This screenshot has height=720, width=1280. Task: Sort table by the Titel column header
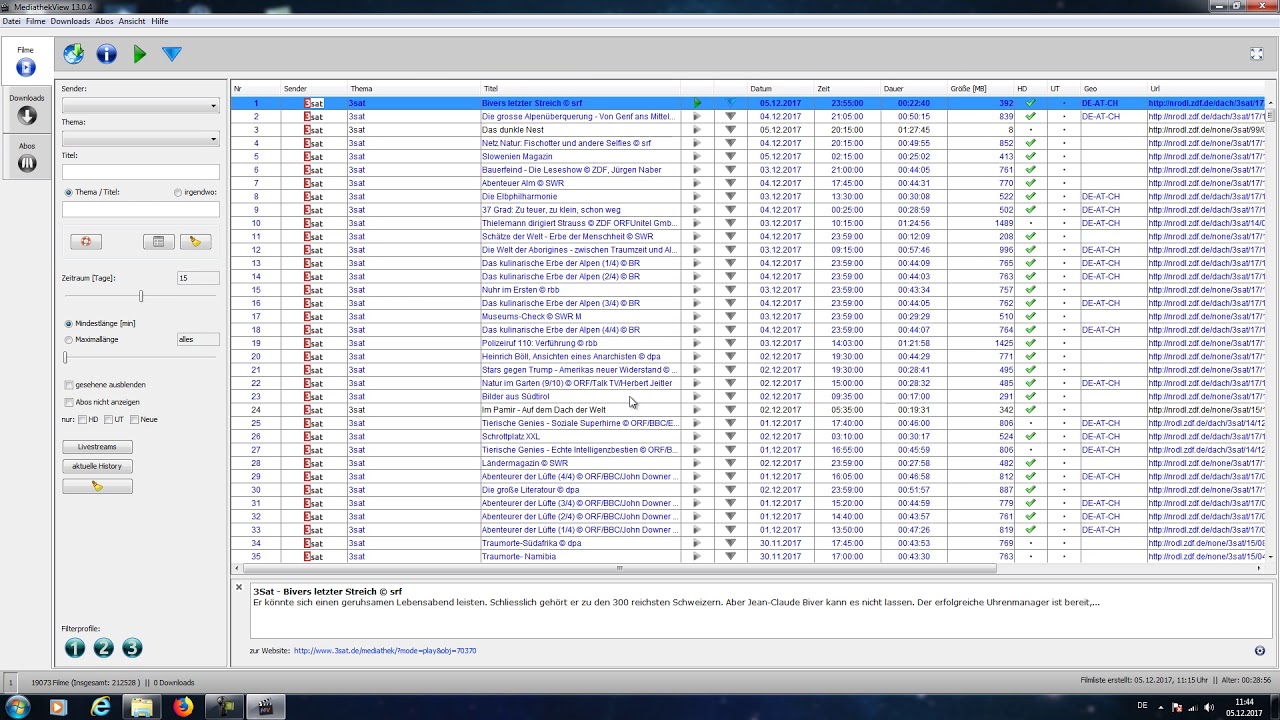pyautogui.click(x=580, y=89)
